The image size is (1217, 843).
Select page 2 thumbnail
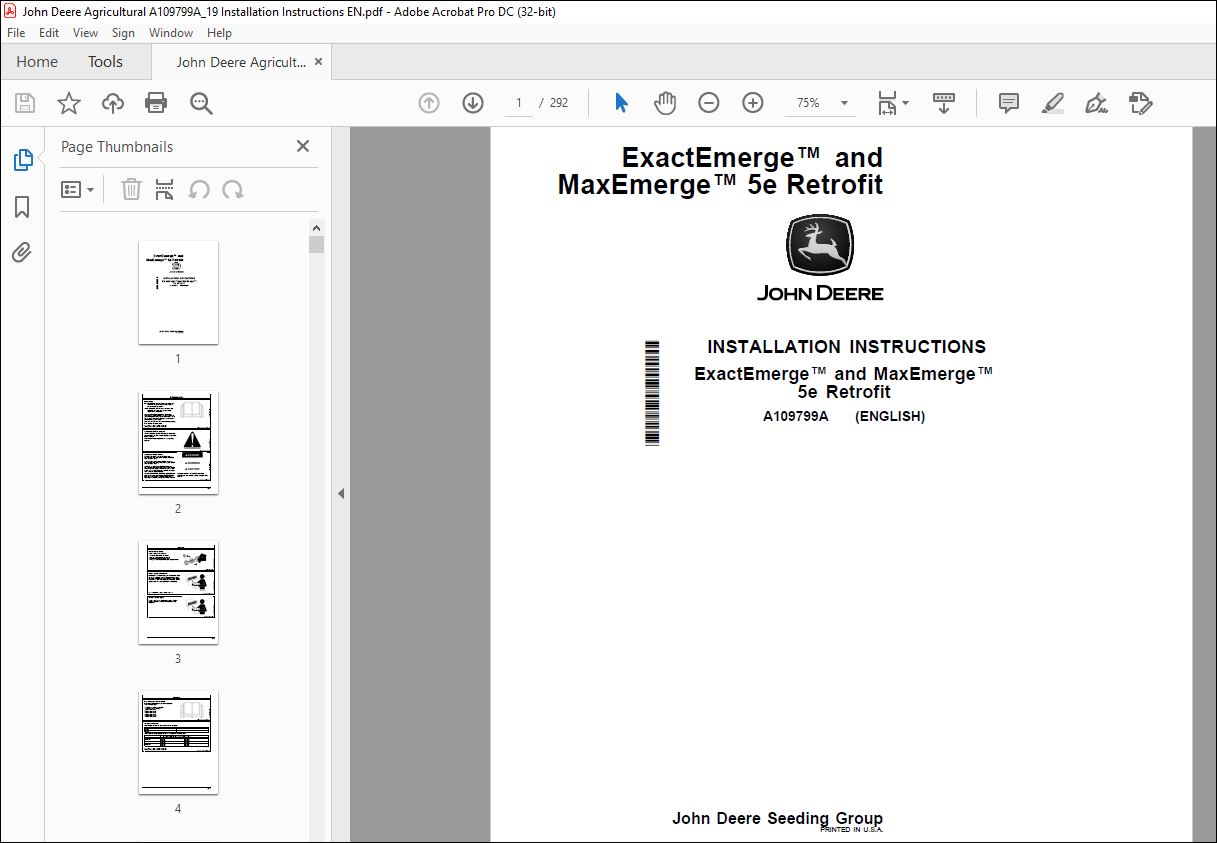pos(178,442)
